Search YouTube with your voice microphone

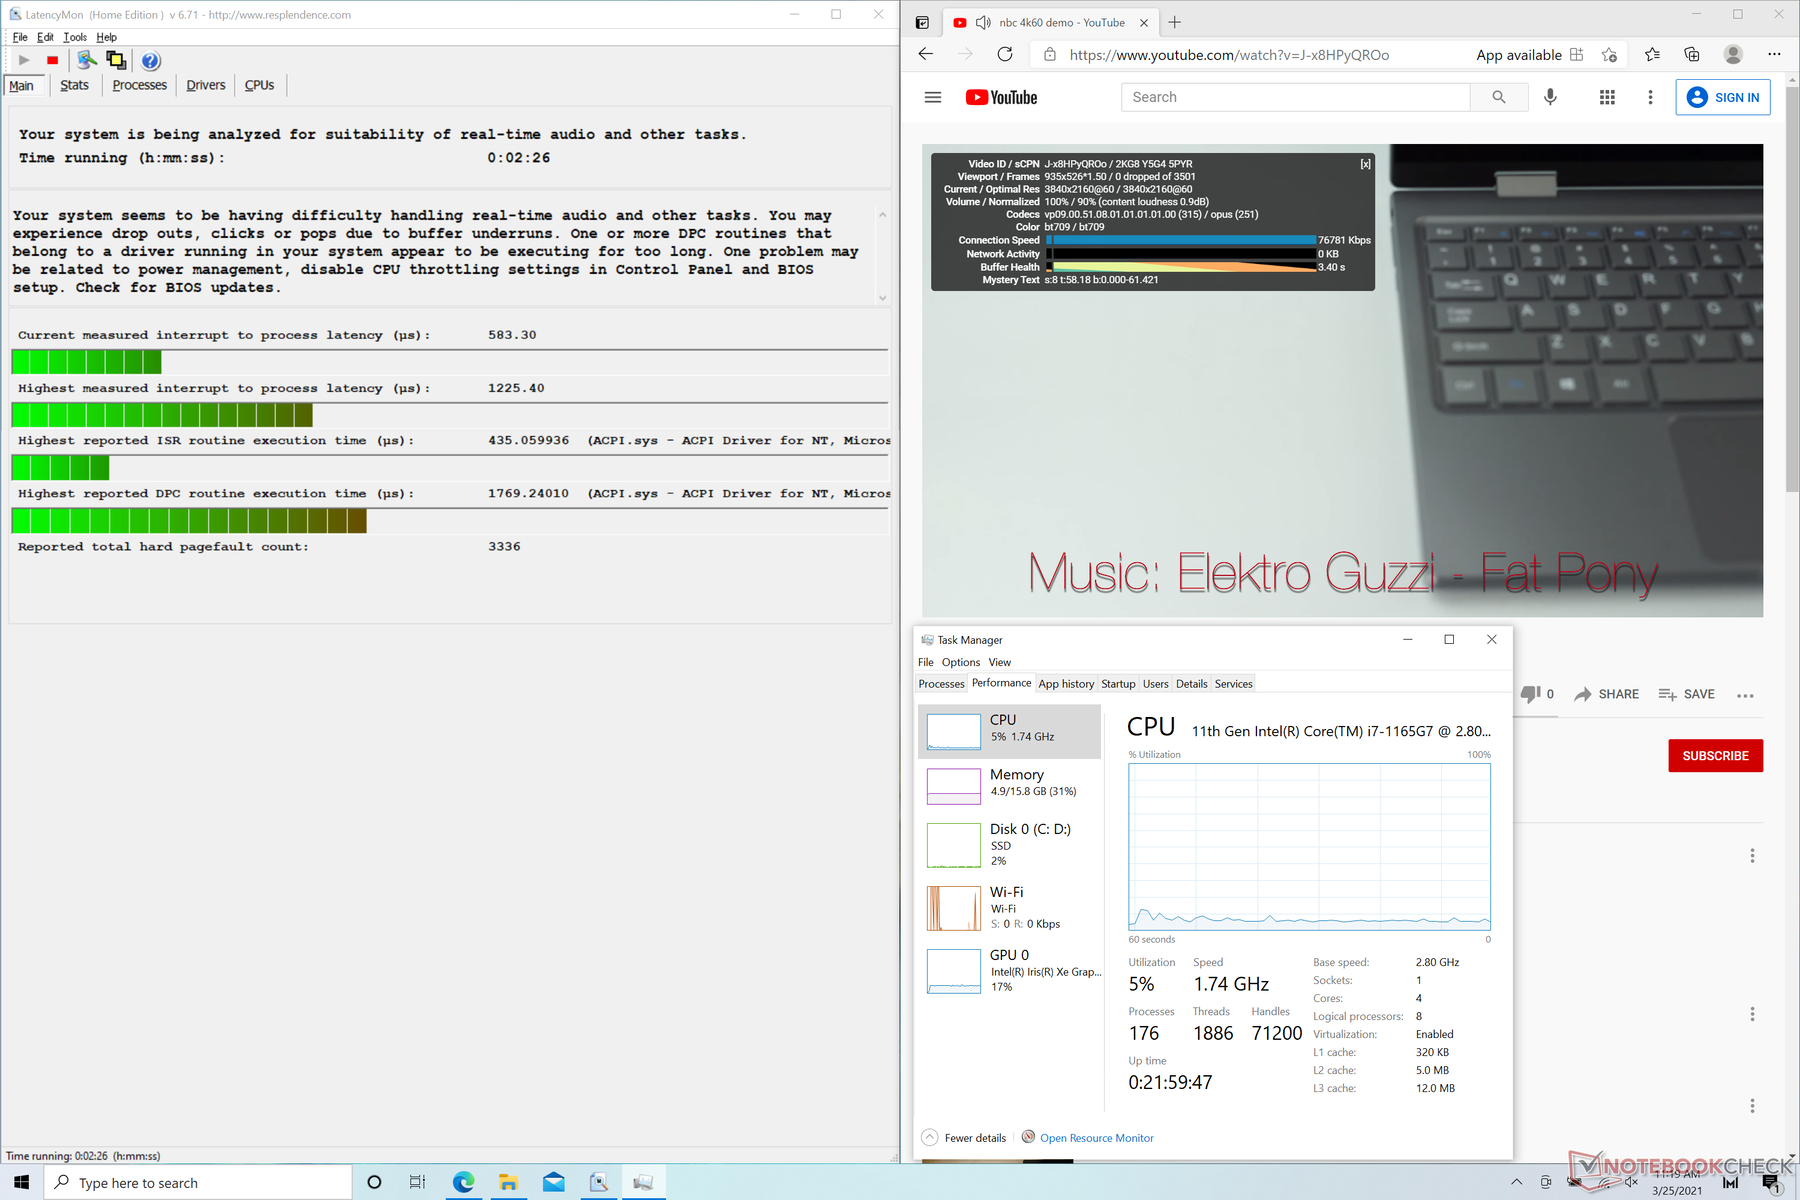(1550, 97)
